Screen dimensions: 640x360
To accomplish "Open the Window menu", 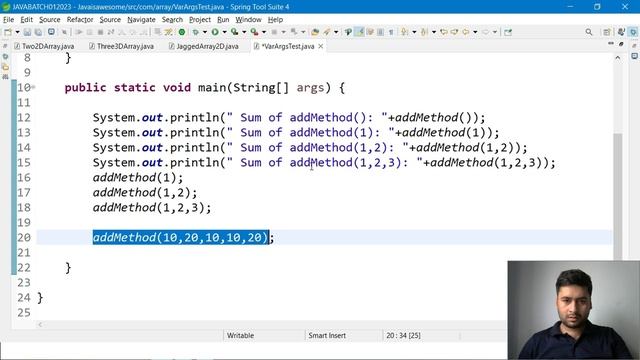I will tap(248, 20).
